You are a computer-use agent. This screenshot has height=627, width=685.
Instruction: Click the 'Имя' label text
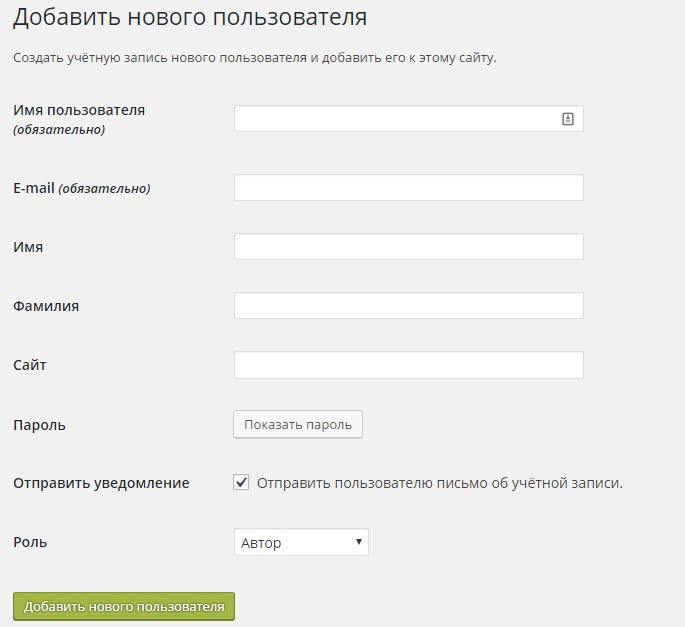tap(28, 247)
